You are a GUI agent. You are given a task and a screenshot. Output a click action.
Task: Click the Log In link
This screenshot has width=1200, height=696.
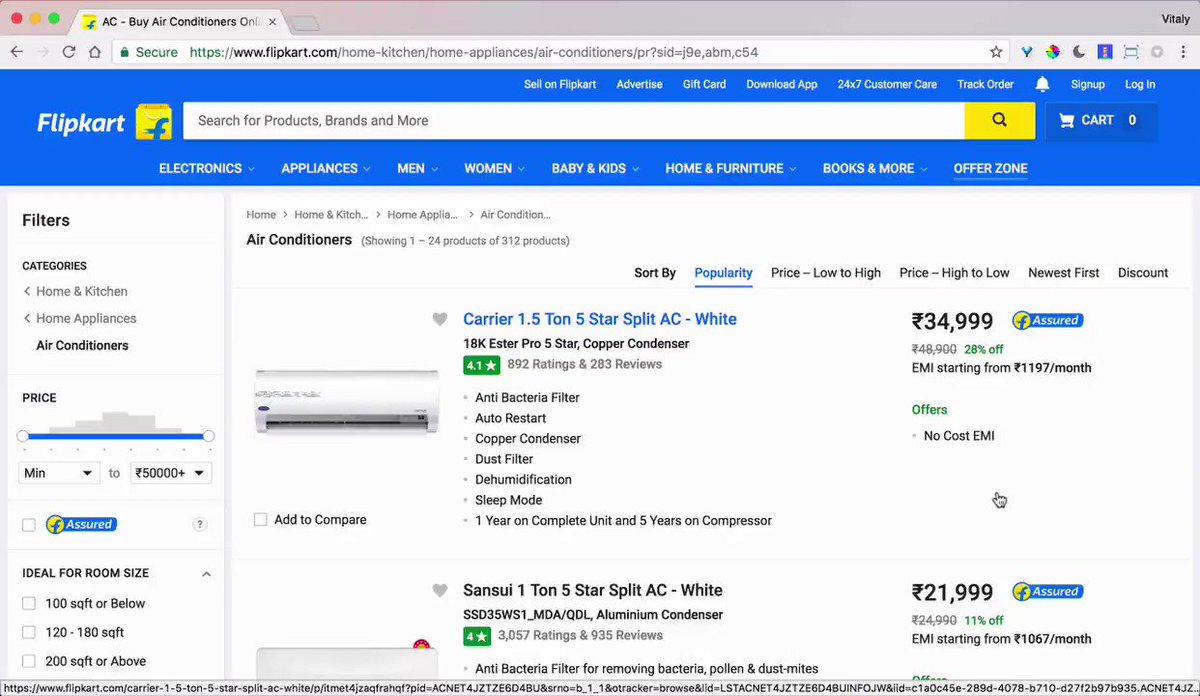1140,85
